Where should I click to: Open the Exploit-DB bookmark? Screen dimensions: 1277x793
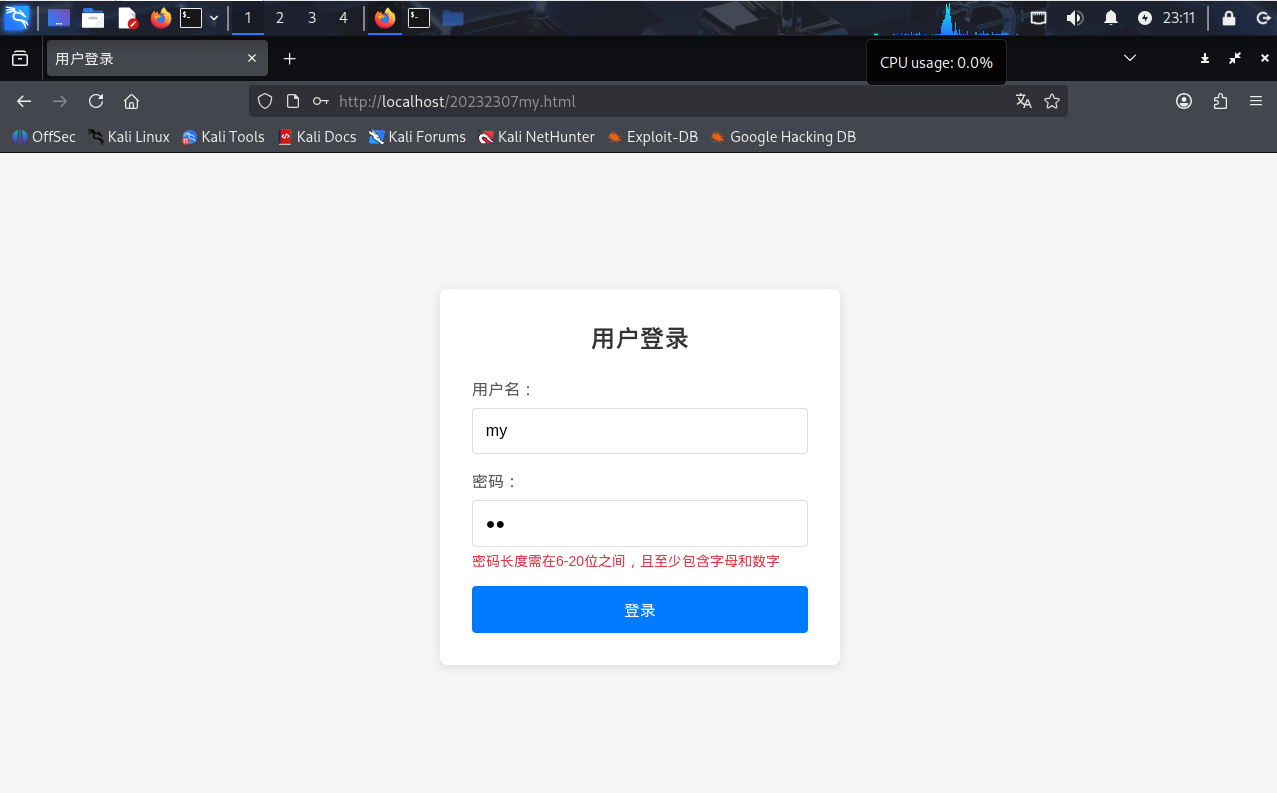652,137
